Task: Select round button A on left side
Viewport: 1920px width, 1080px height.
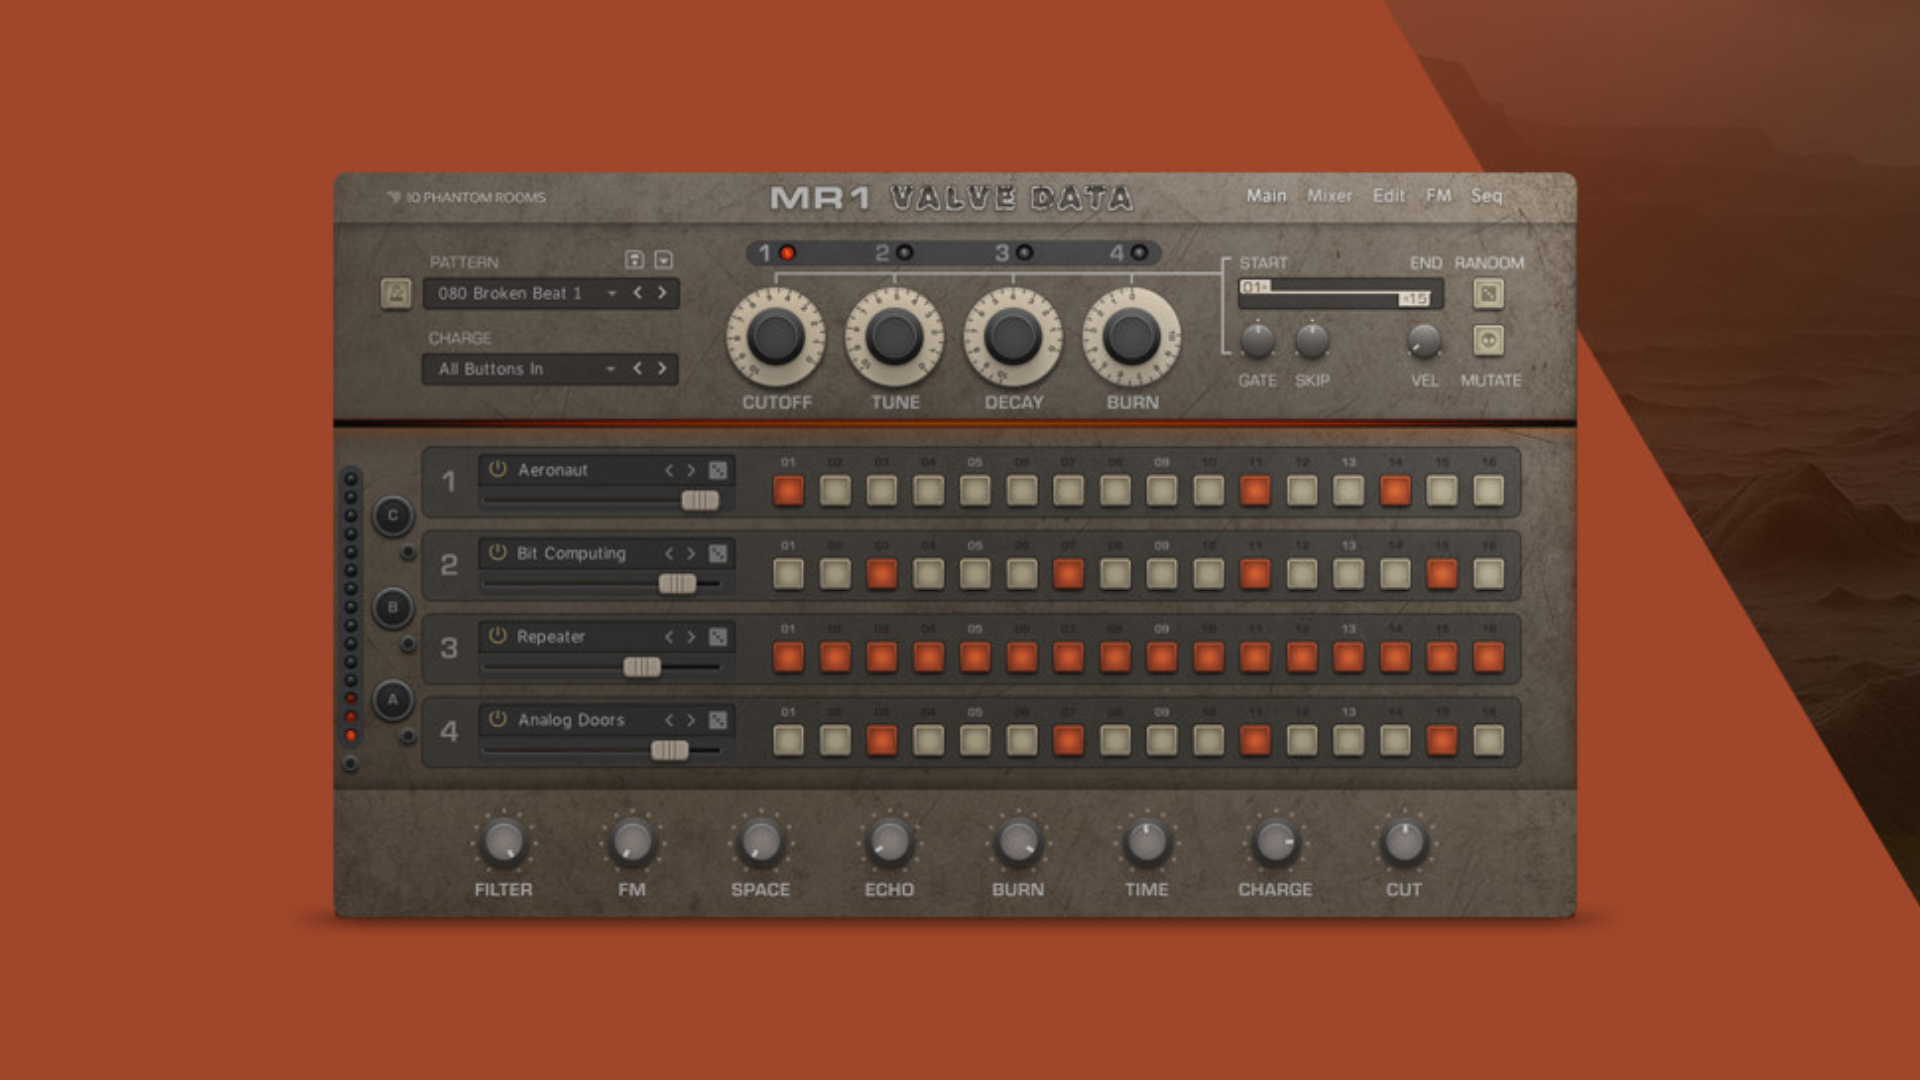Action: (x=392, y=699)
